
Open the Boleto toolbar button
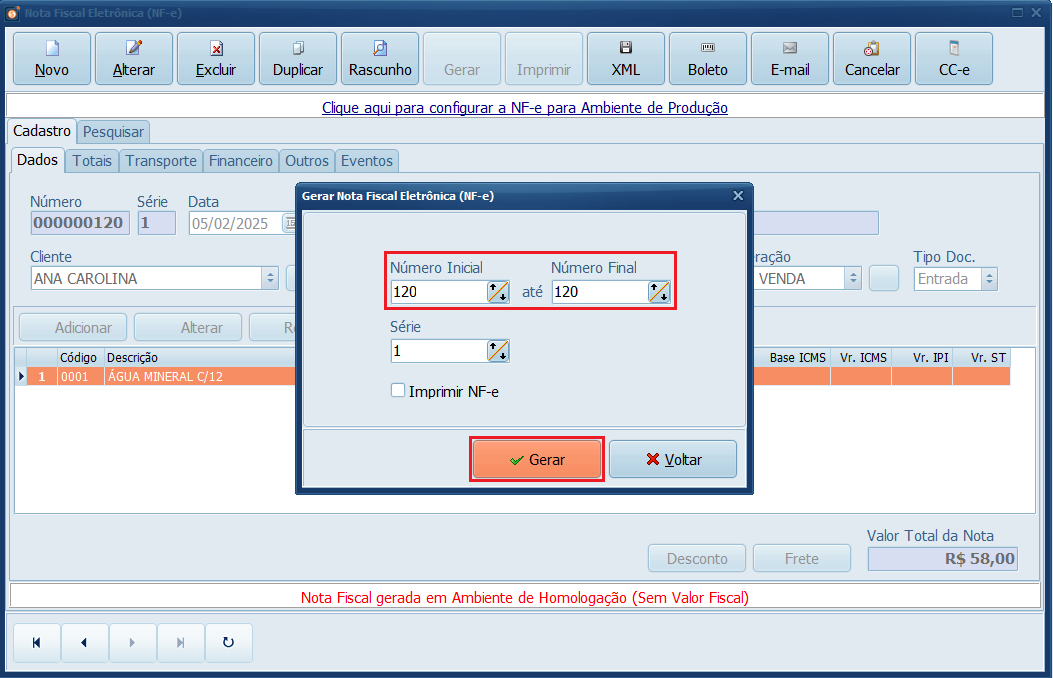tap(708, 58)
